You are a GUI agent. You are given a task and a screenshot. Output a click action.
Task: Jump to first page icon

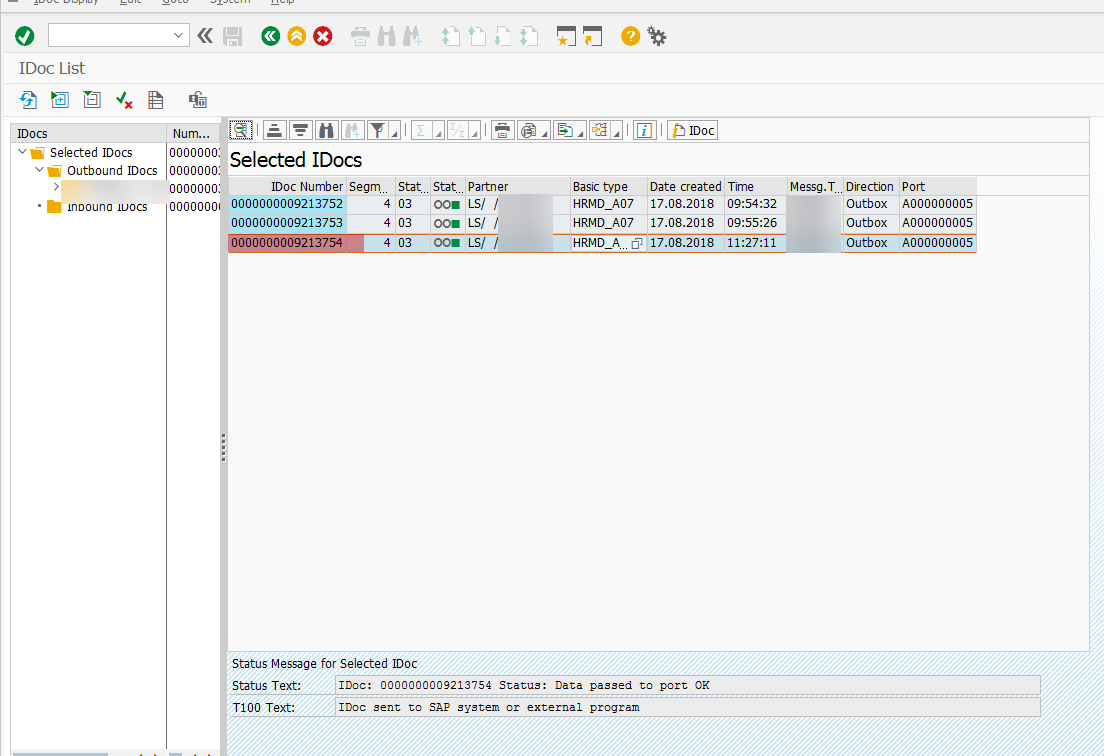pyautogui.click(x=450, y=36)
